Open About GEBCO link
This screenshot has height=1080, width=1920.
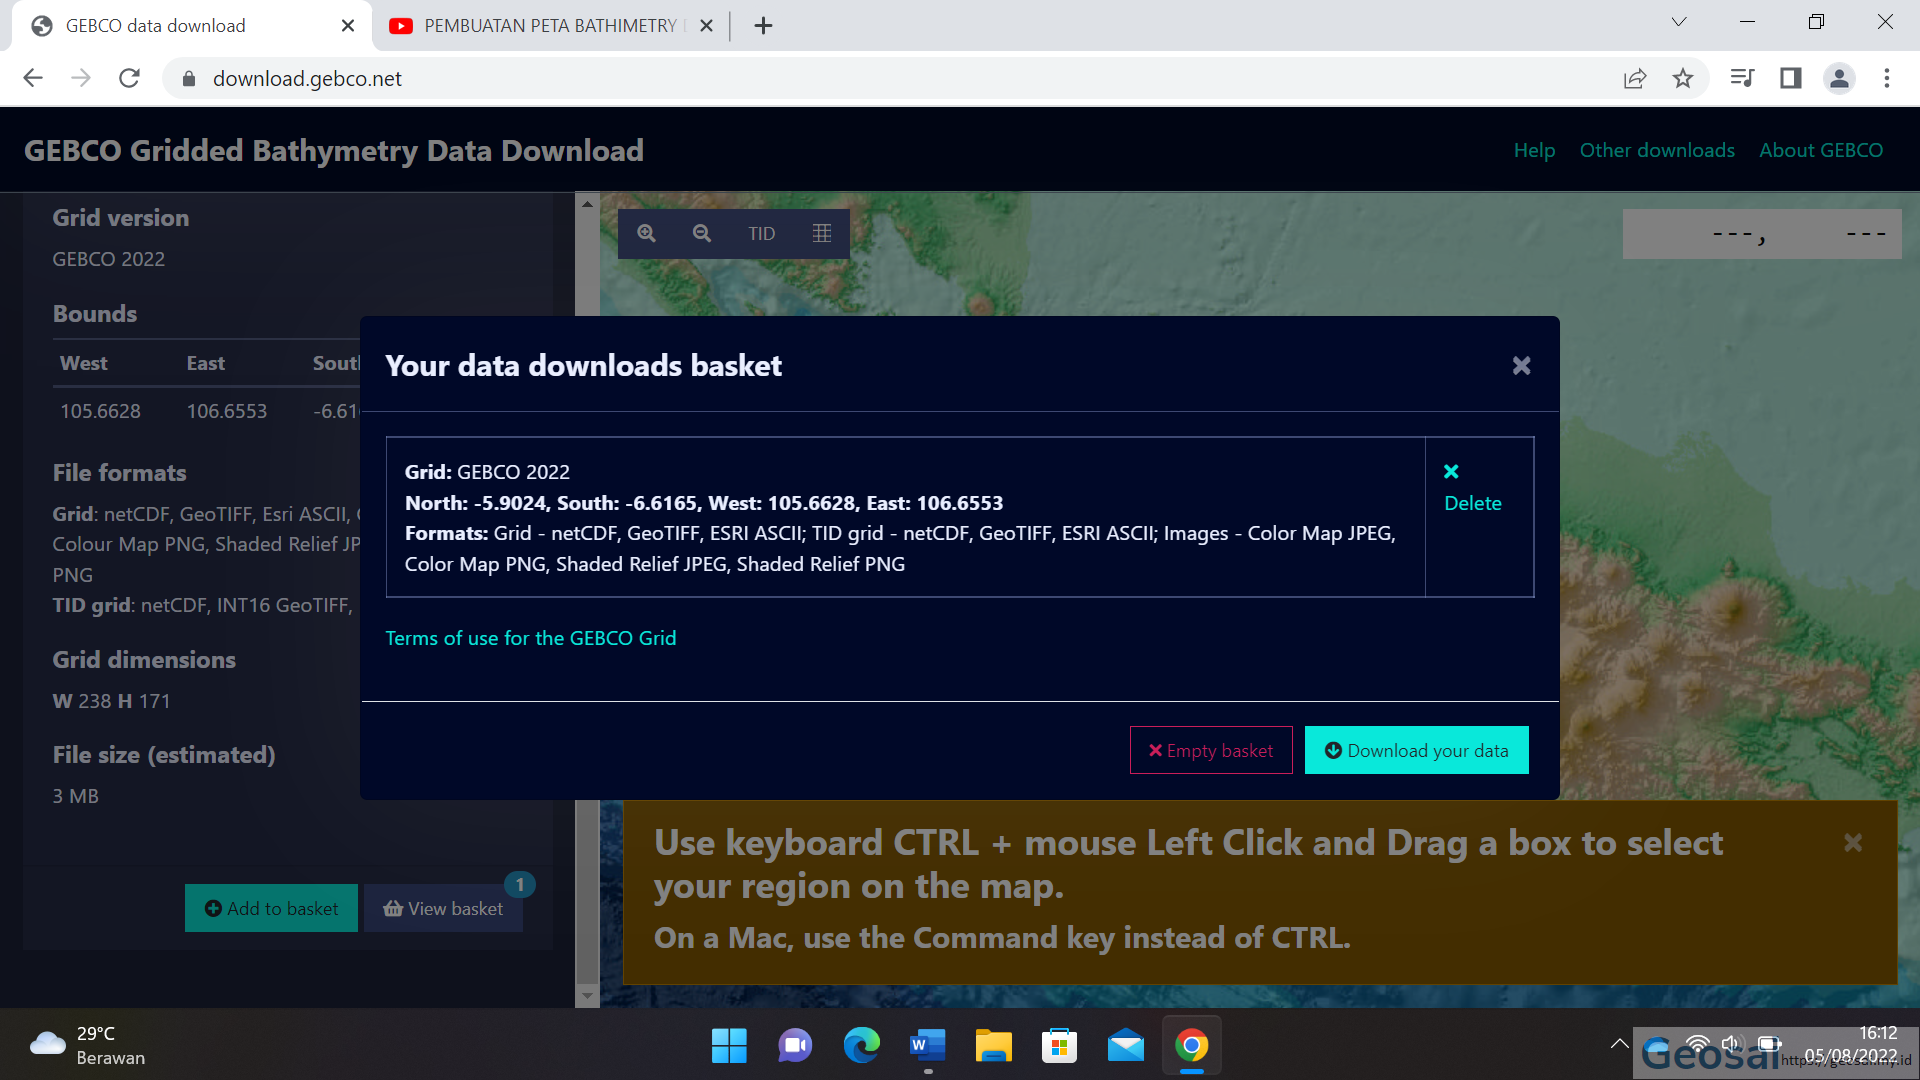coord(1821,150)
